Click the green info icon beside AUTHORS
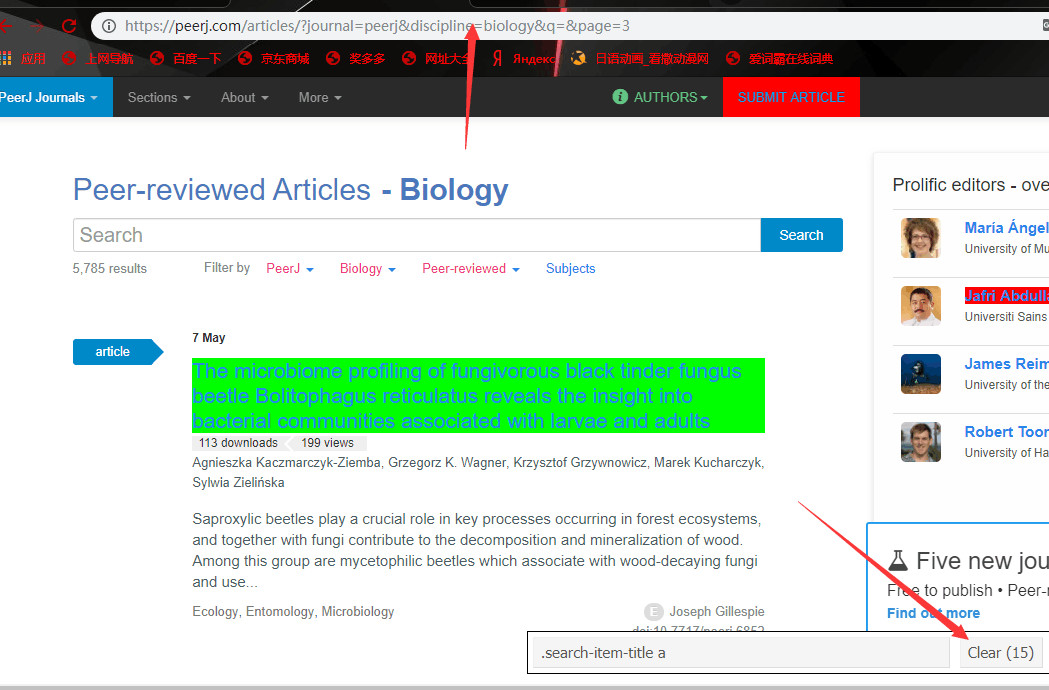 (620, 96)
